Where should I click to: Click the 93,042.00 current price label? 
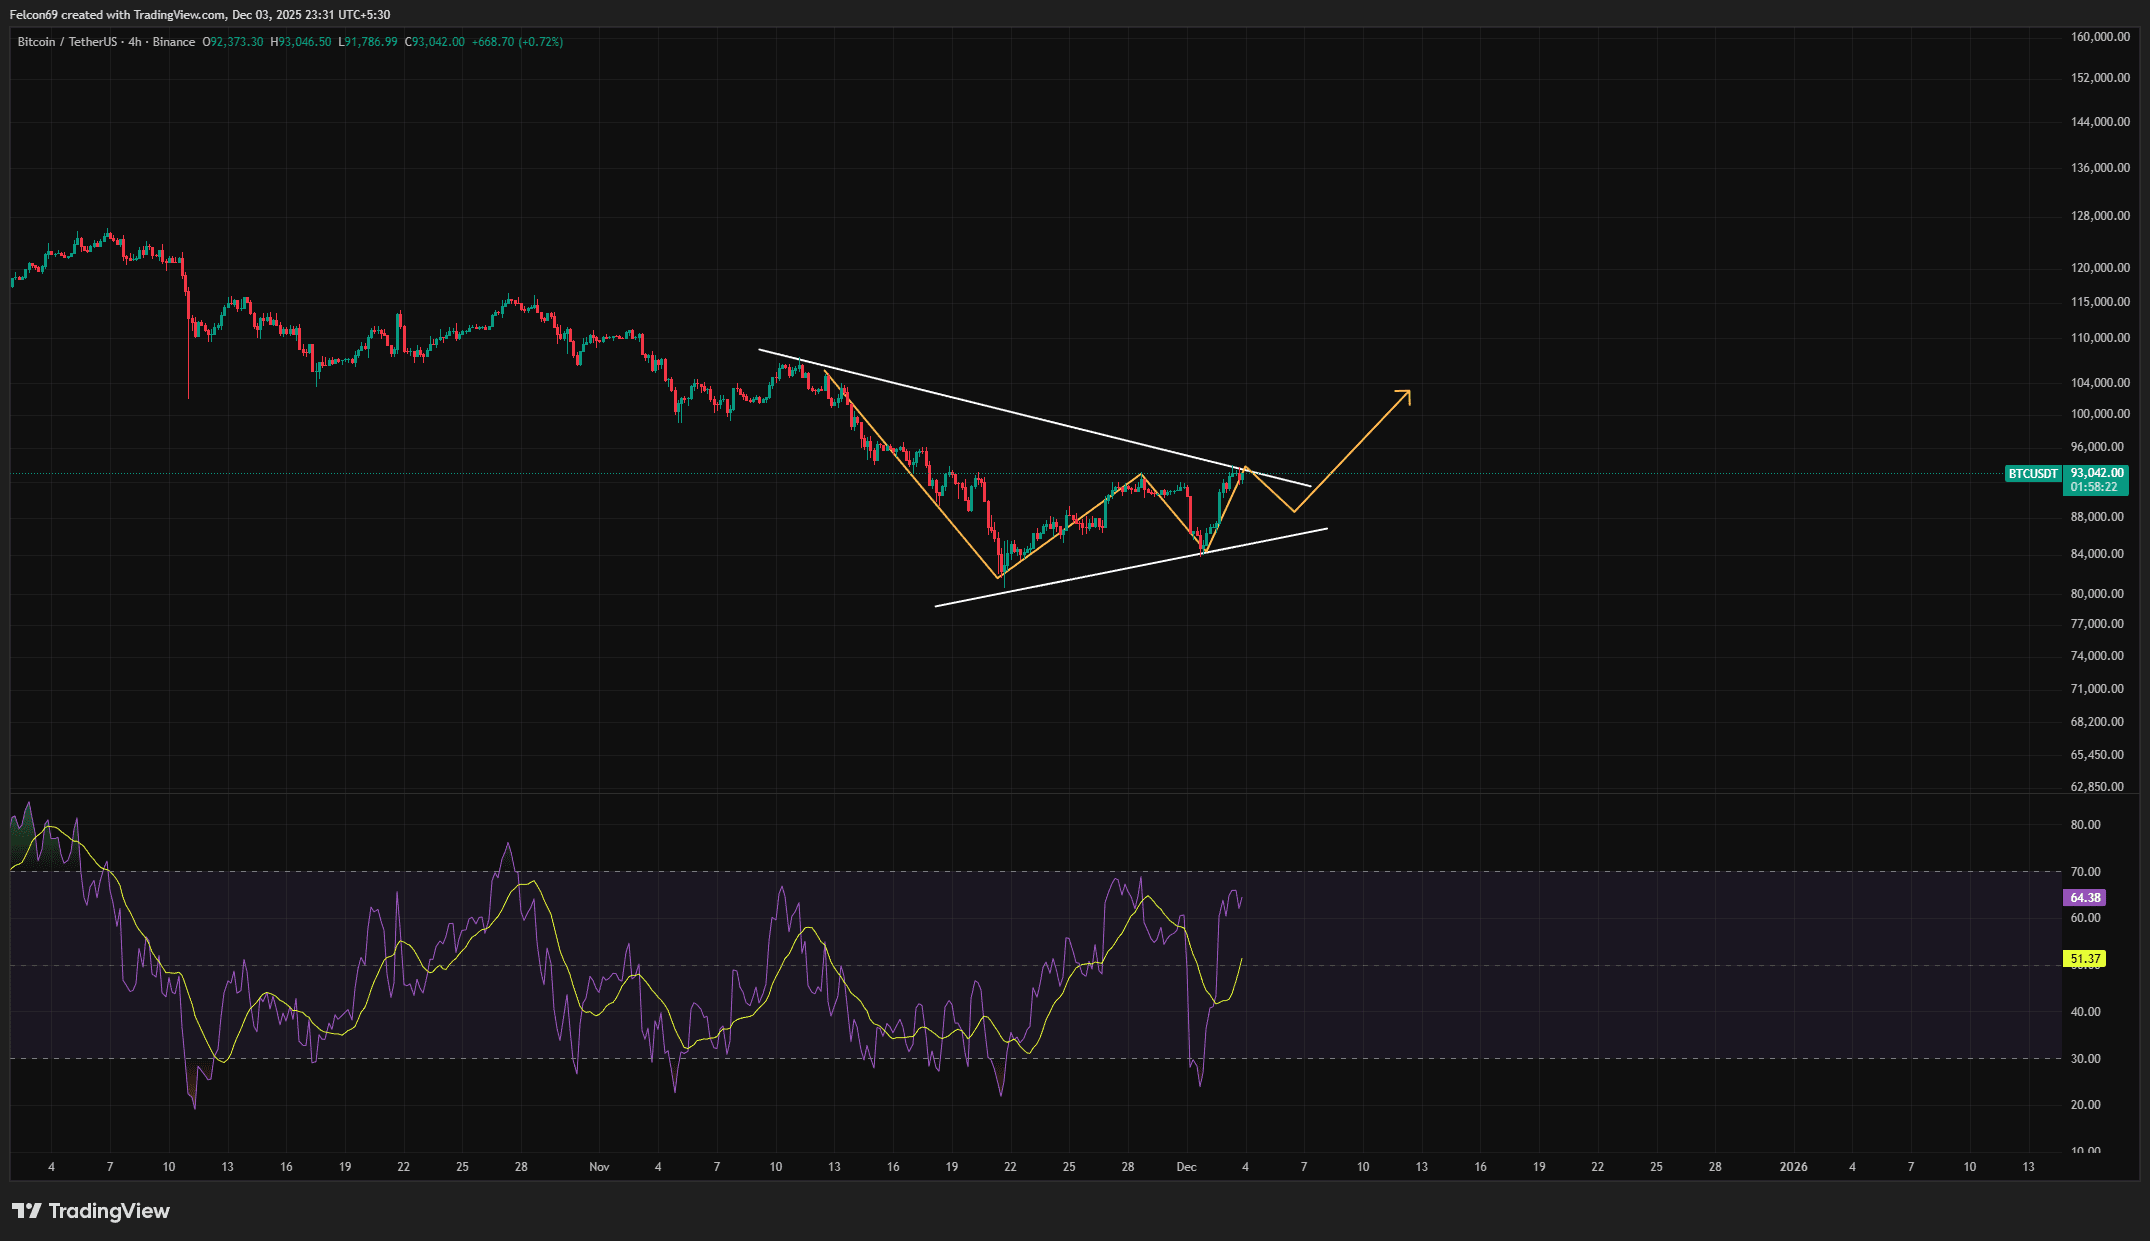tap(2097, 473)
